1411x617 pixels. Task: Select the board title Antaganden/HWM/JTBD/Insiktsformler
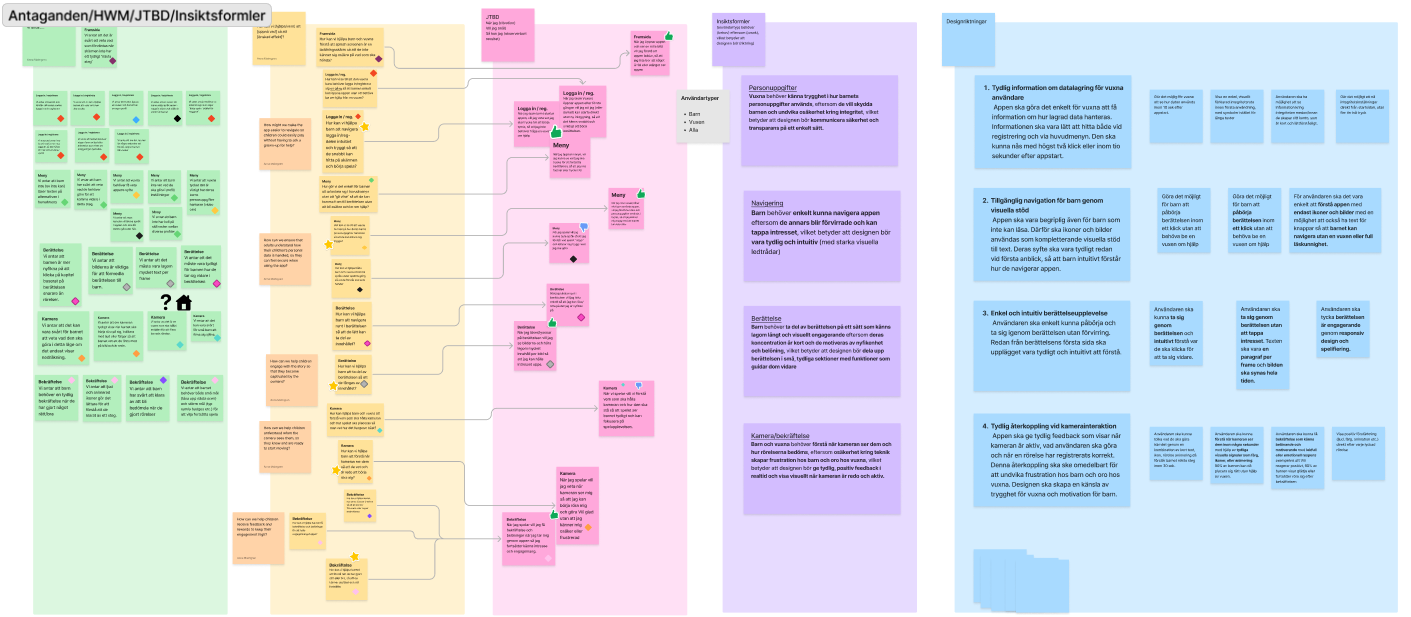pos(139,16)
